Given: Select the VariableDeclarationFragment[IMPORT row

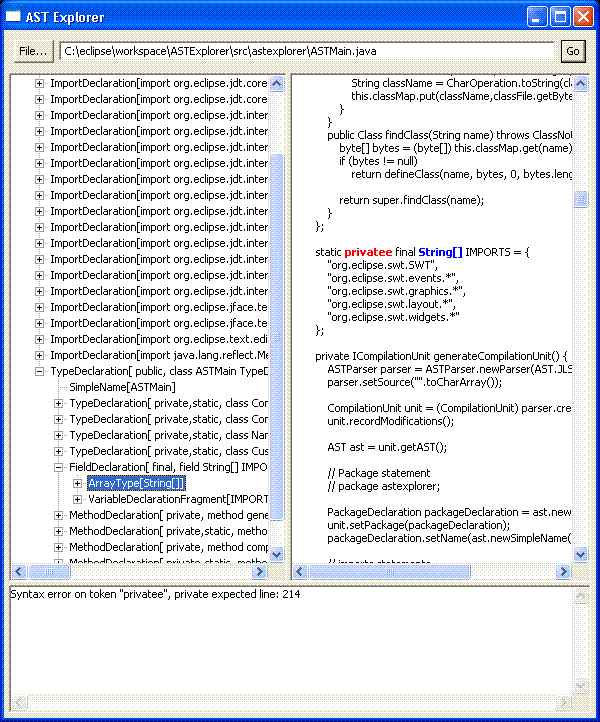Looking at the screenshot, I should [178, 499].
